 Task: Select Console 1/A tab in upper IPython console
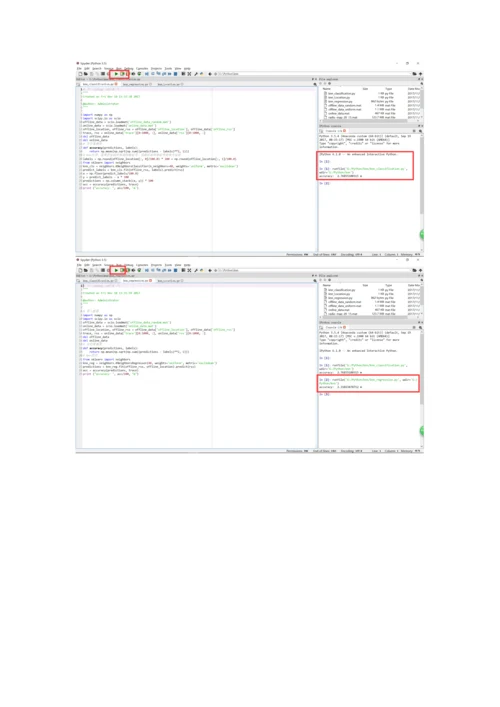coord(335,131)
